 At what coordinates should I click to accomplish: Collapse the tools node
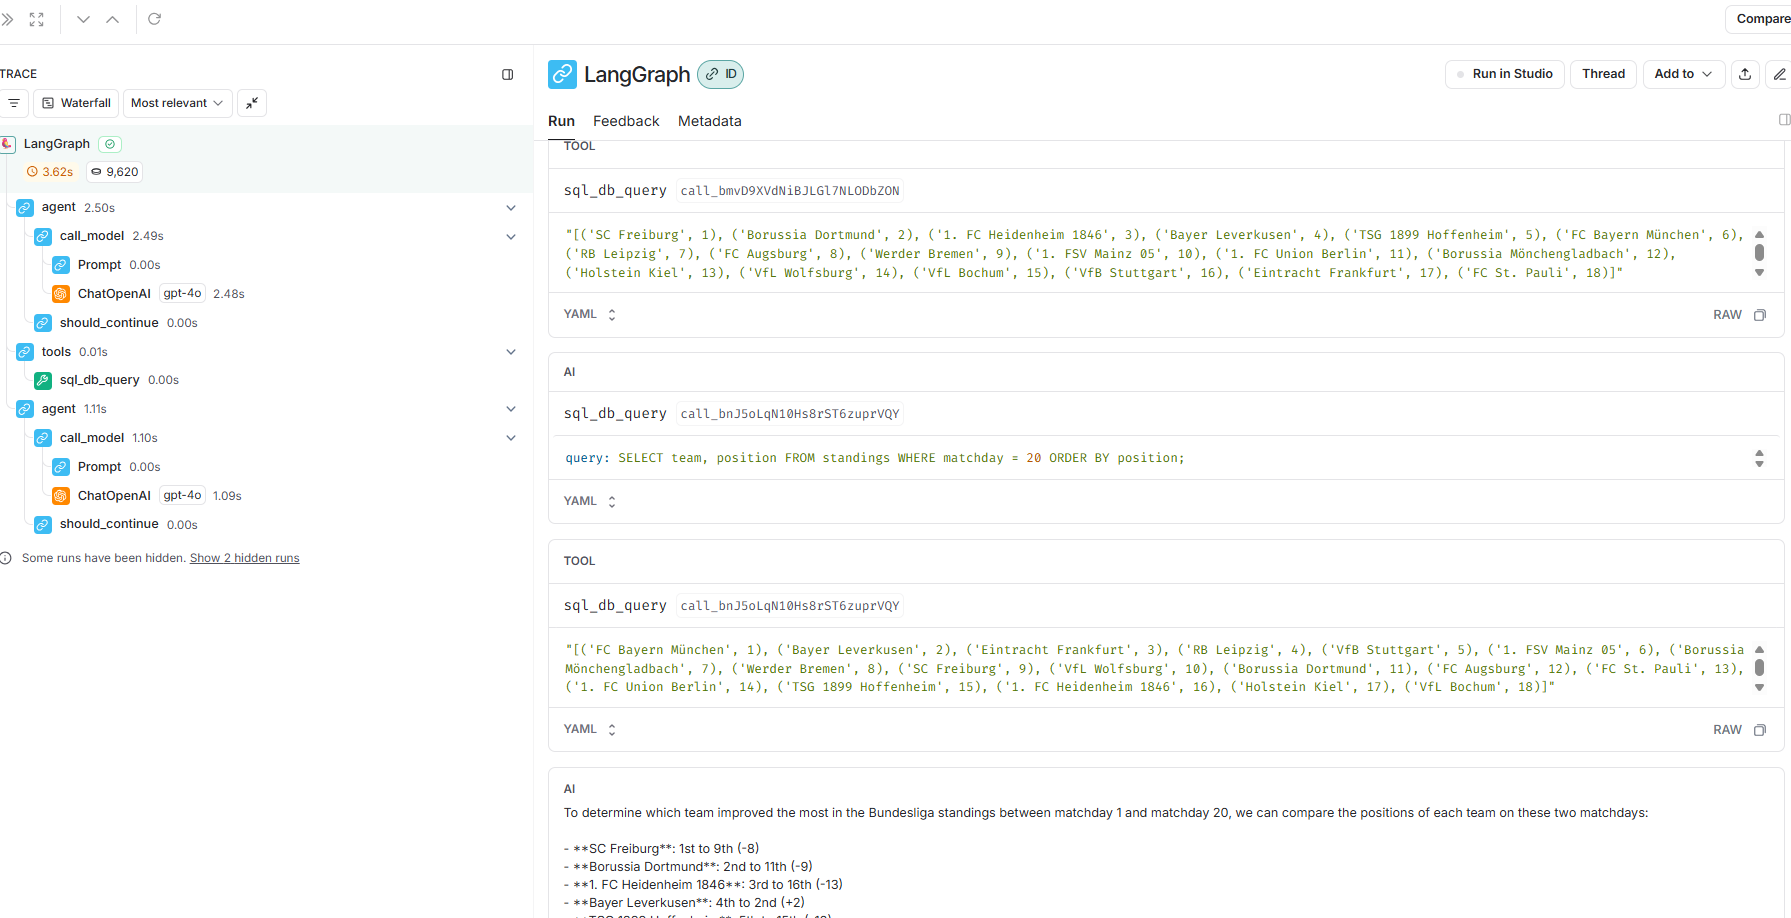tap(511, 352)
